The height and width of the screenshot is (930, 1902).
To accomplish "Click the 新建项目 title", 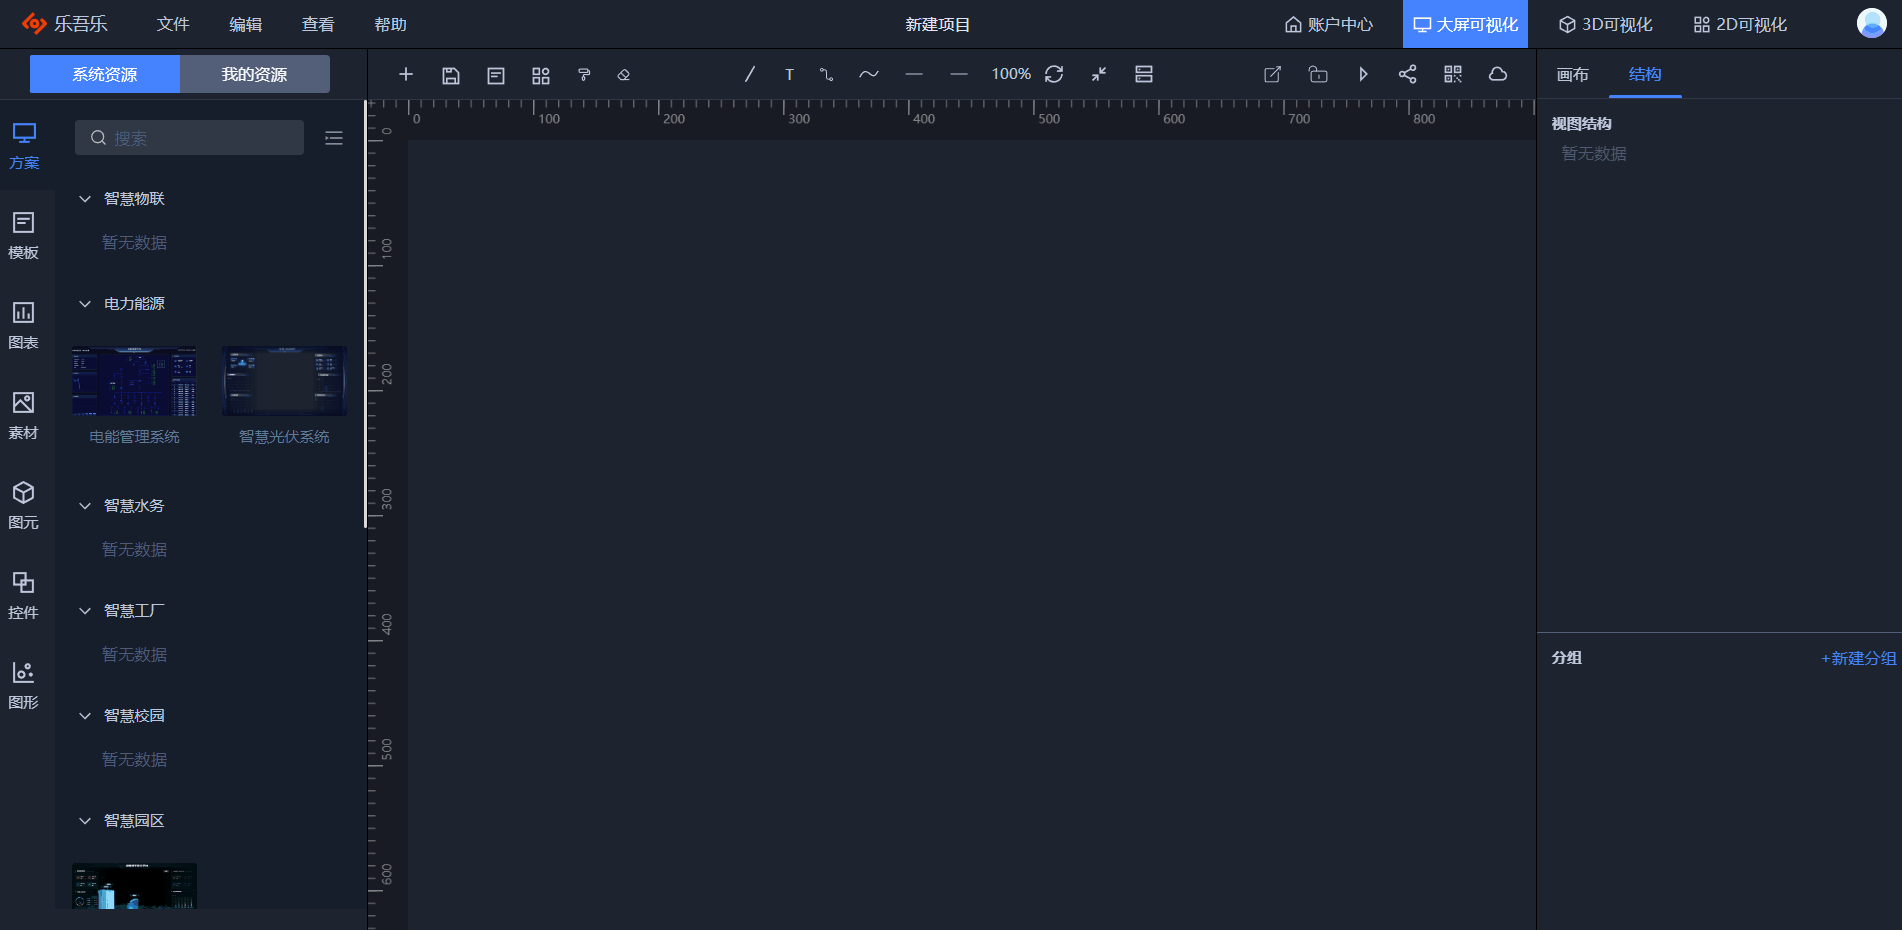I will point(937,24).
